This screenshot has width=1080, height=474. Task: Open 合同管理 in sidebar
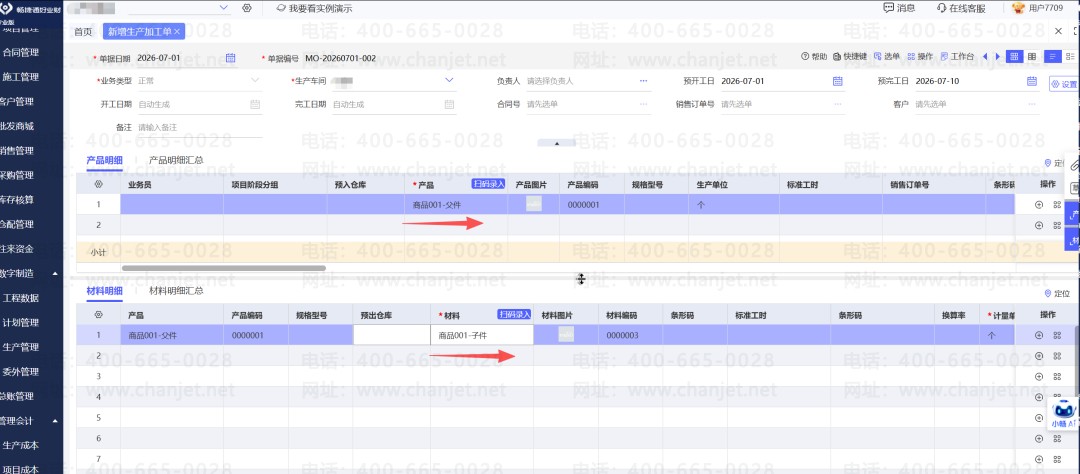[21, 52]
